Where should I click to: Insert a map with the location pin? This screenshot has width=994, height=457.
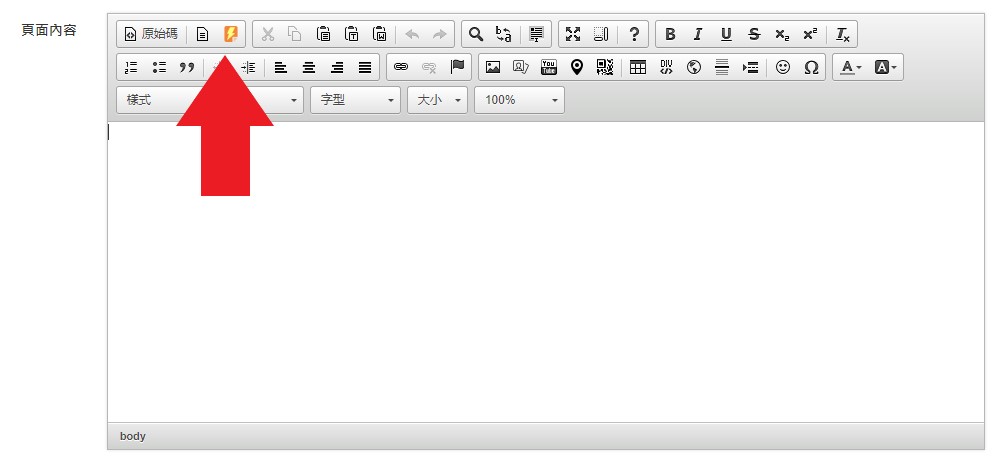[577, 67]
